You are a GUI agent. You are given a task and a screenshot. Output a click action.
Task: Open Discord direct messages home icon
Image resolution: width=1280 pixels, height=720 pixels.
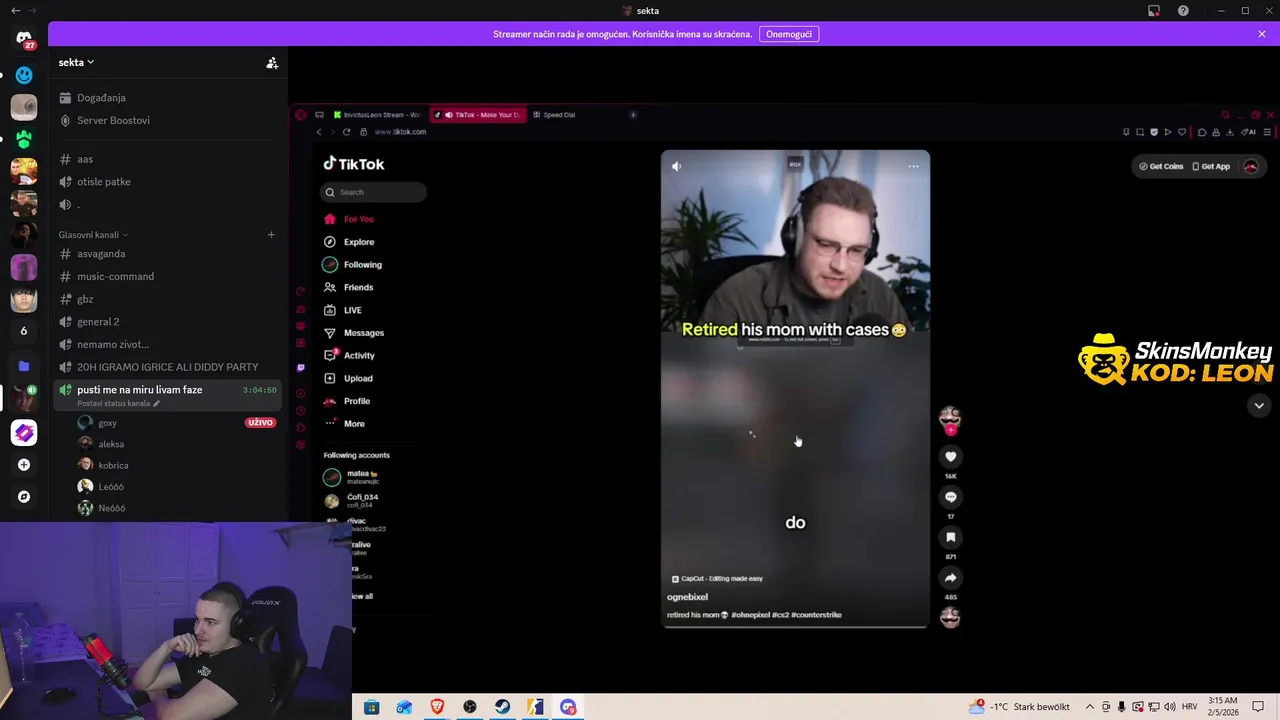coord(24,38)
